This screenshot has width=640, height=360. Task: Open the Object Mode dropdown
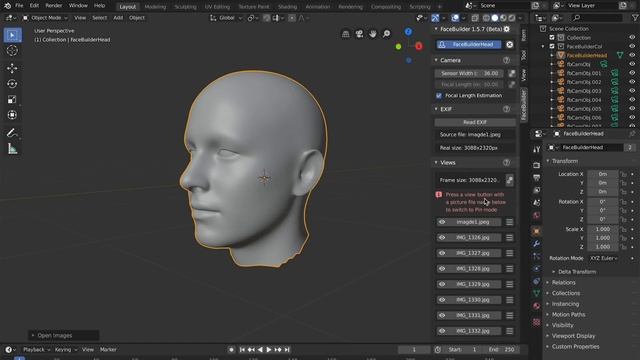point(45,18)
